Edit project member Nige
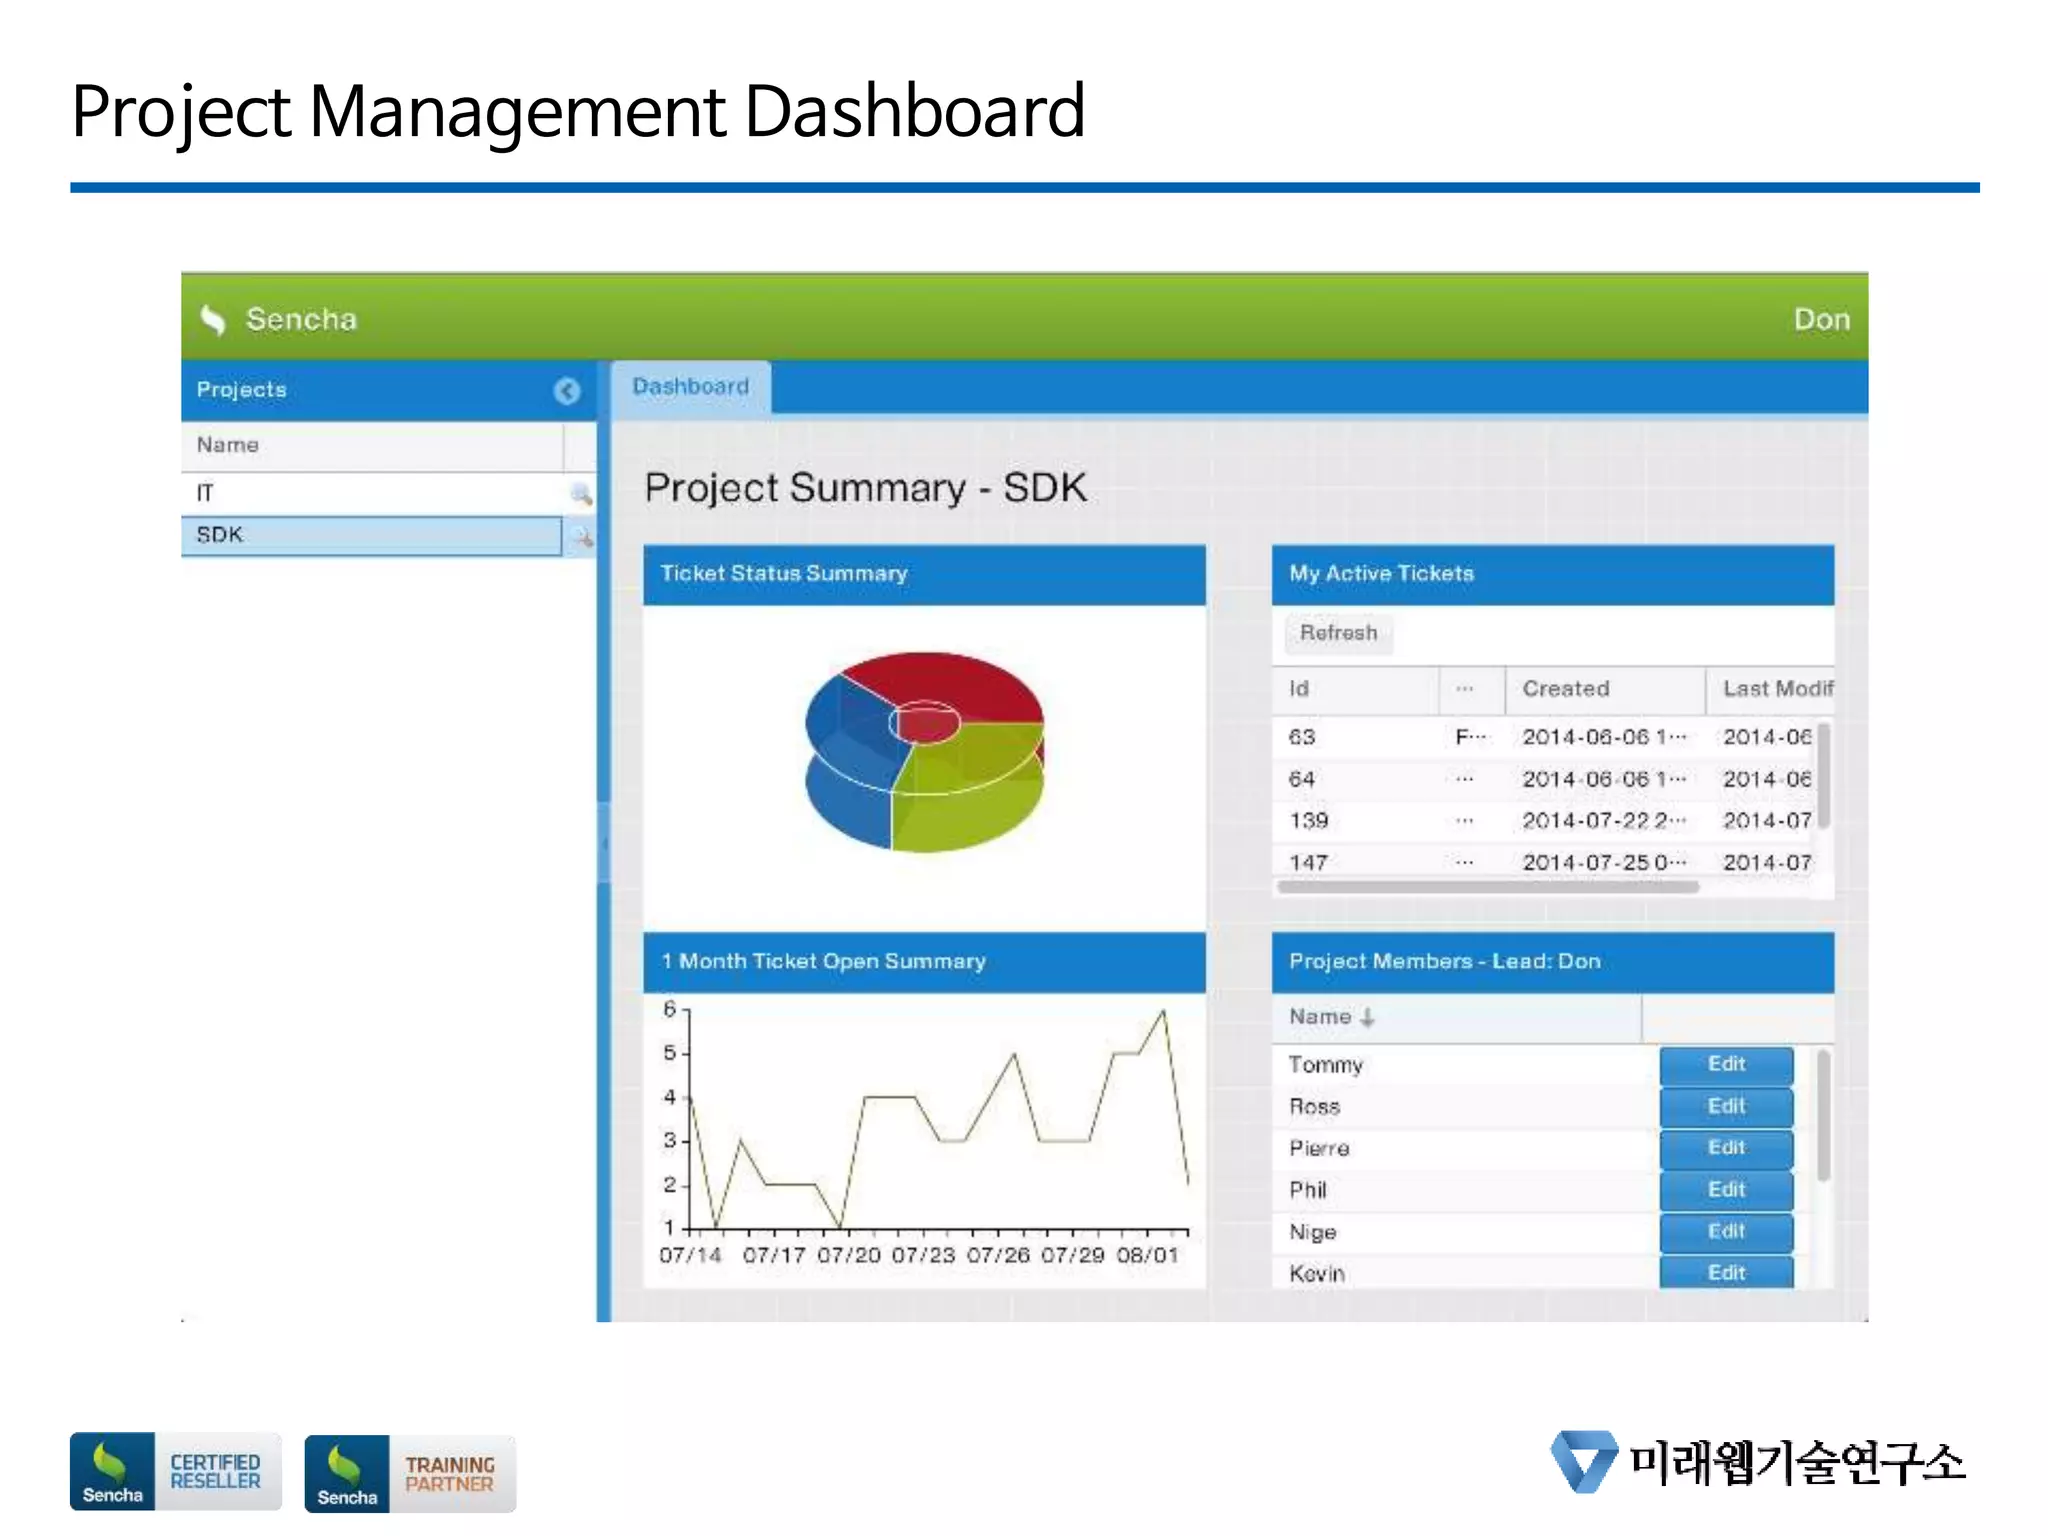This screenshot has height=1536, width=2048. (x=1726, y=1232)
